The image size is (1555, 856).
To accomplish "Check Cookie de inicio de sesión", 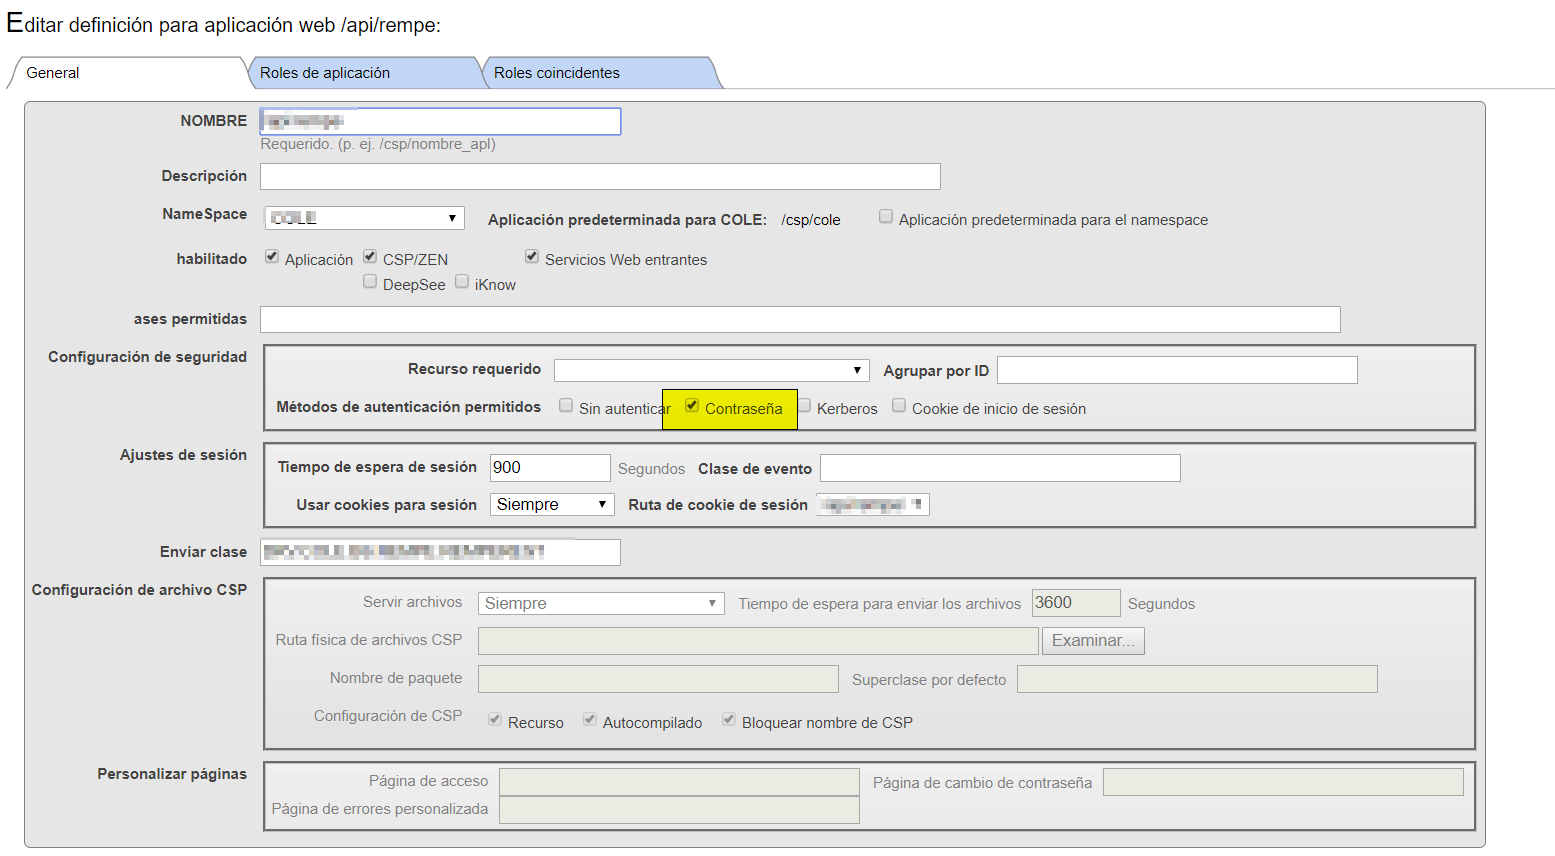I will click(899, 406).
